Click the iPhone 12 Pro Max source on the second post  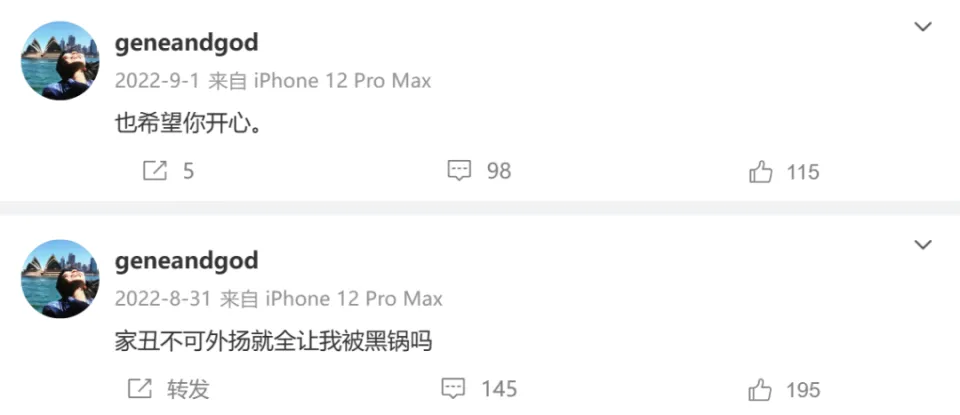click(353, 299)
